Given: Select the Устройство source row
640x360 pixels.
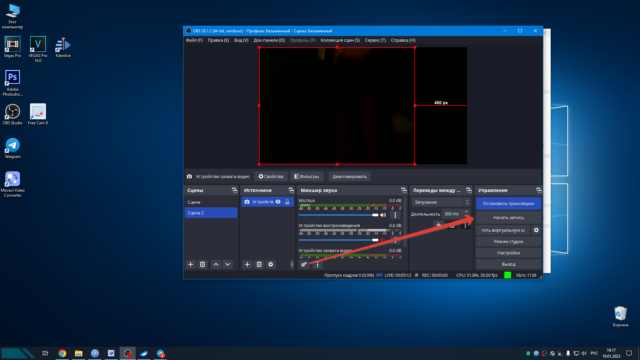Looking at the screenshot, I should coord(267,202).
